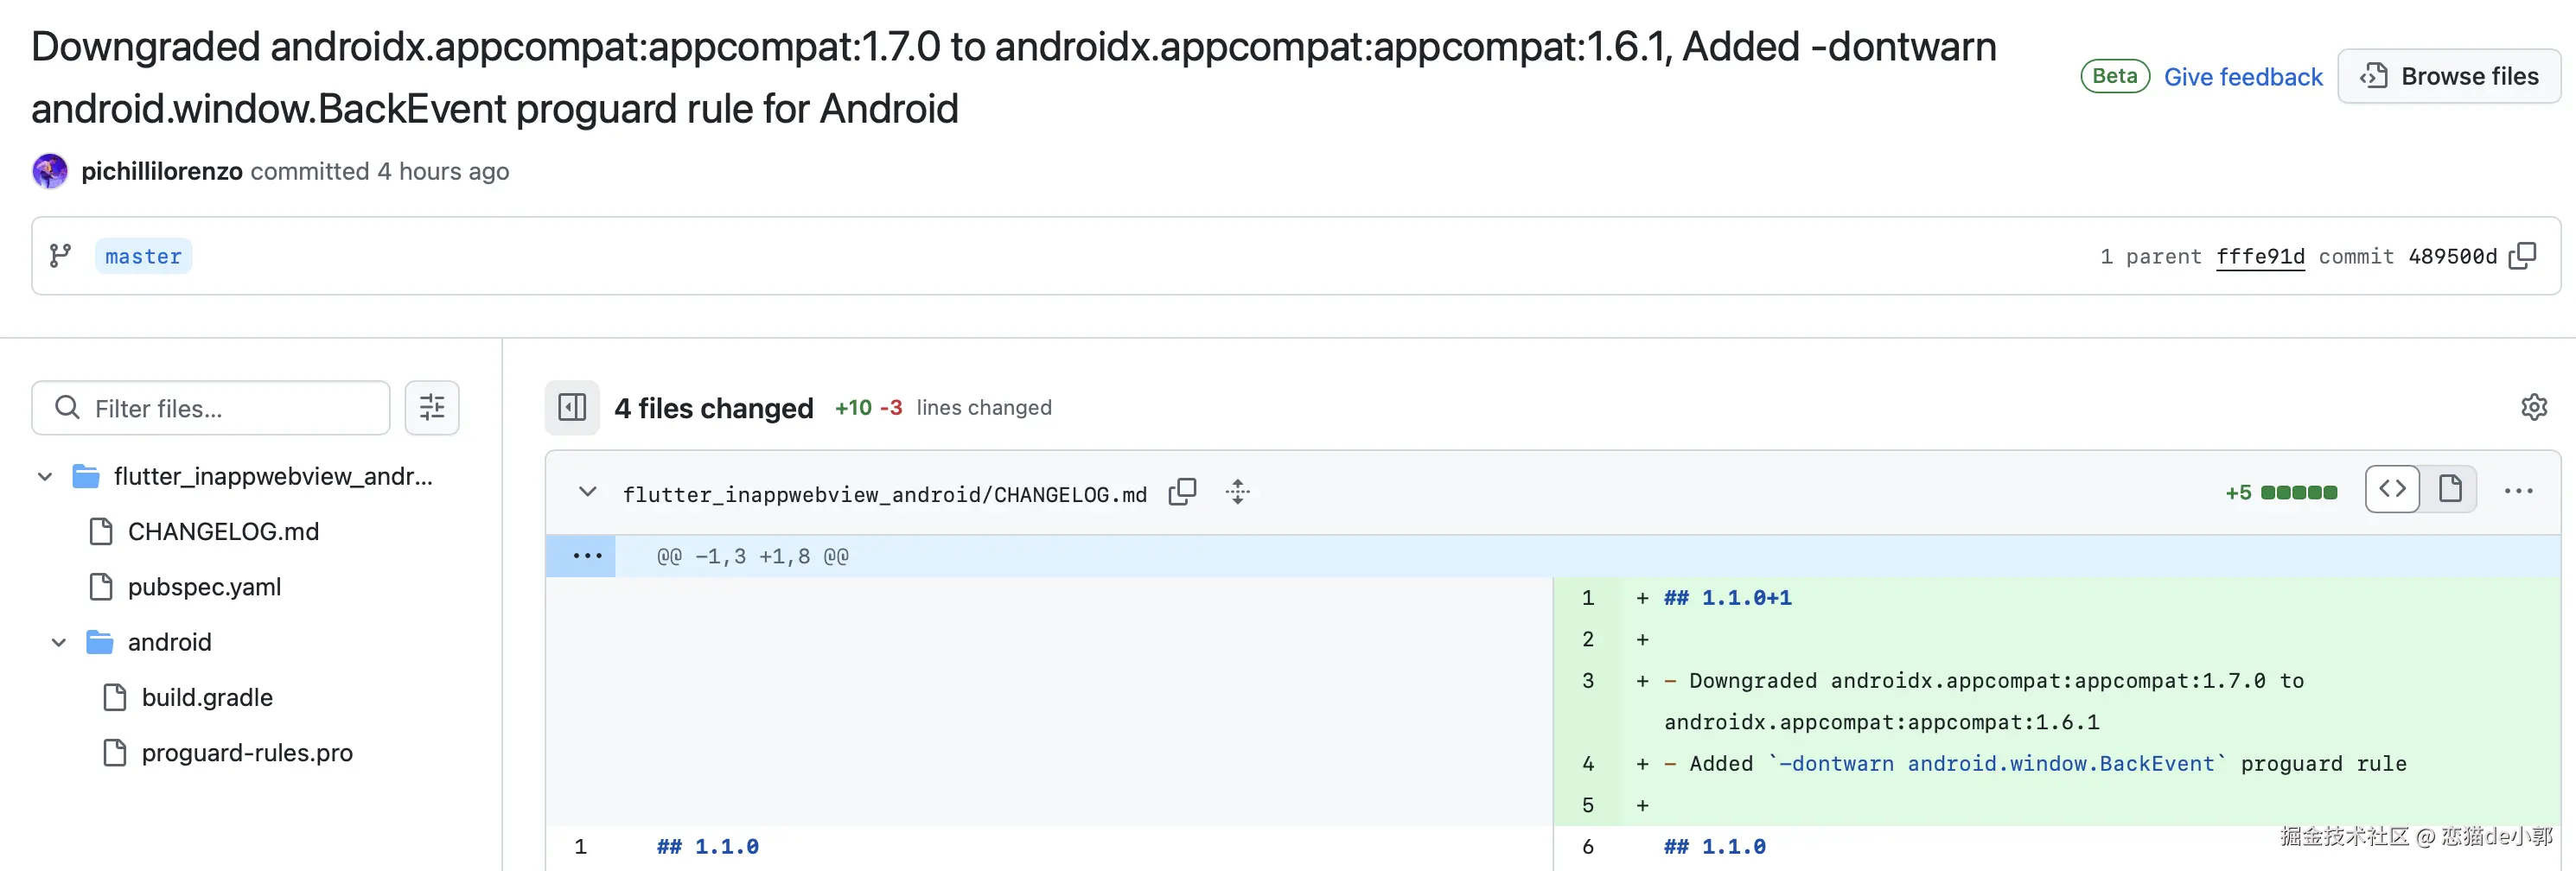Viewport: 2576px width, 871px height.
Task: Expand the hidden lines above hunk
Action: (587, 556)
